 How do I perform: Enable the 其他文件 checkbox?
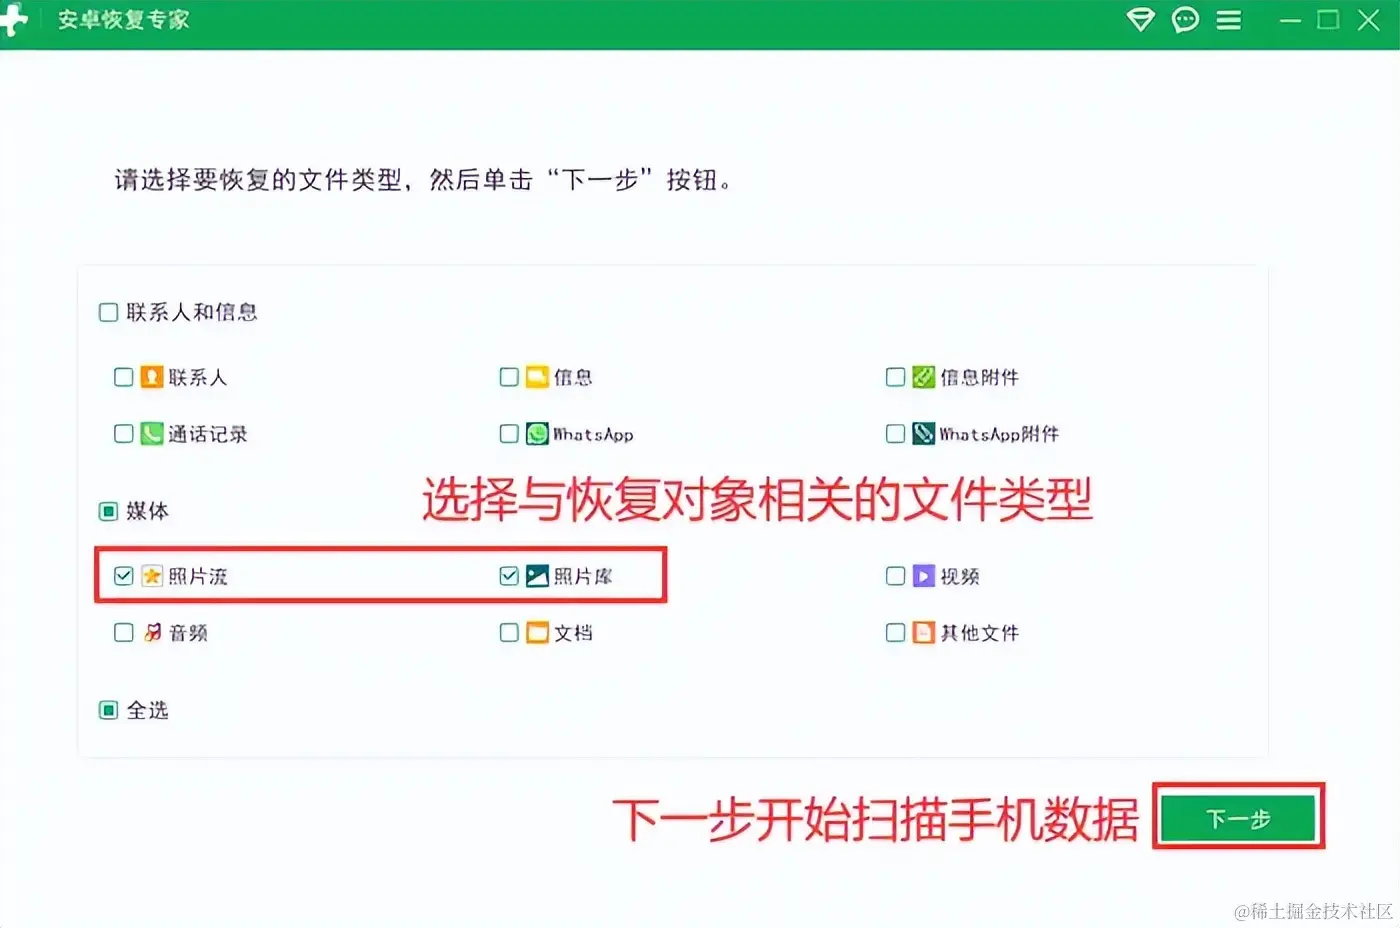coord(895,633)
